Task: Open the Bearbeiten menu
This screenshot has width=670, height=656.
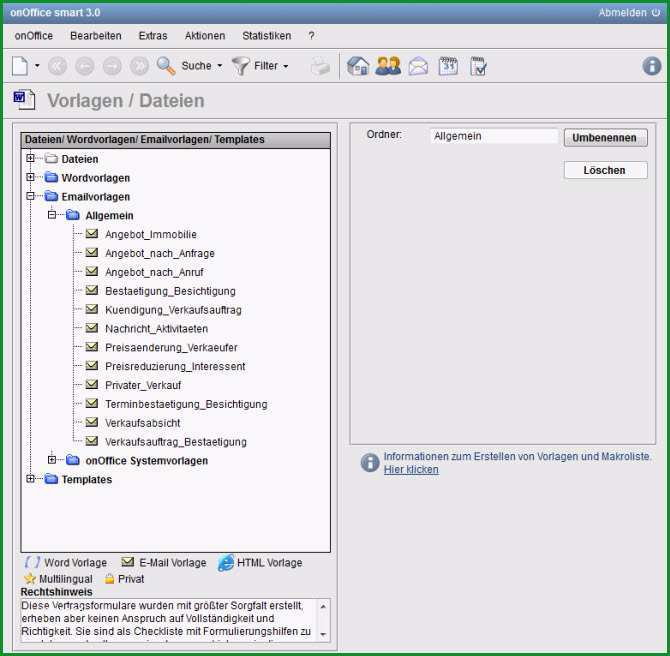Action: point(96,36)
